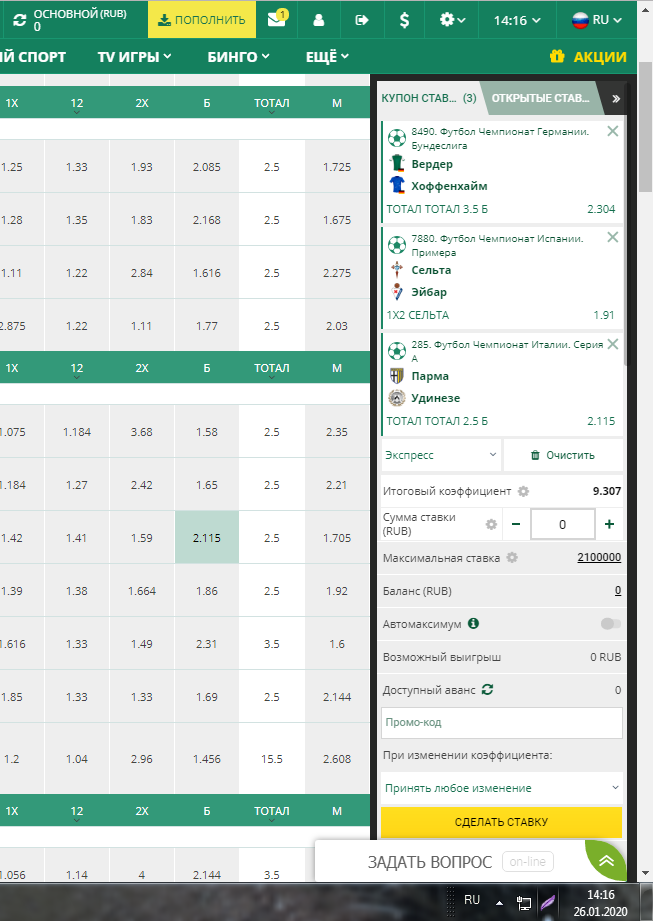
Task: Deselect the highlighted 2.115 odds cell
Action: [x=207, y=537]
